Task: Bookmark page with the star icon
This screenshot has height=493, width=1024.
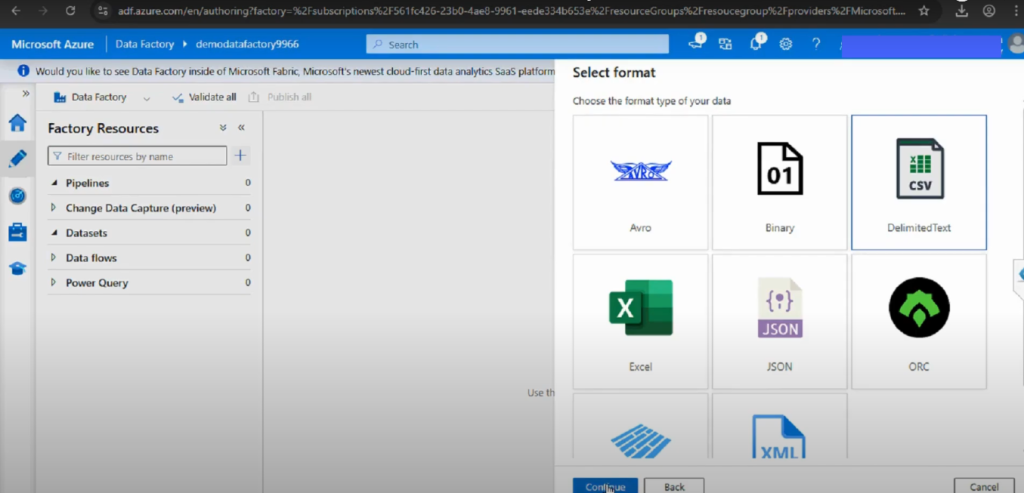Action: tap(923, 10)
